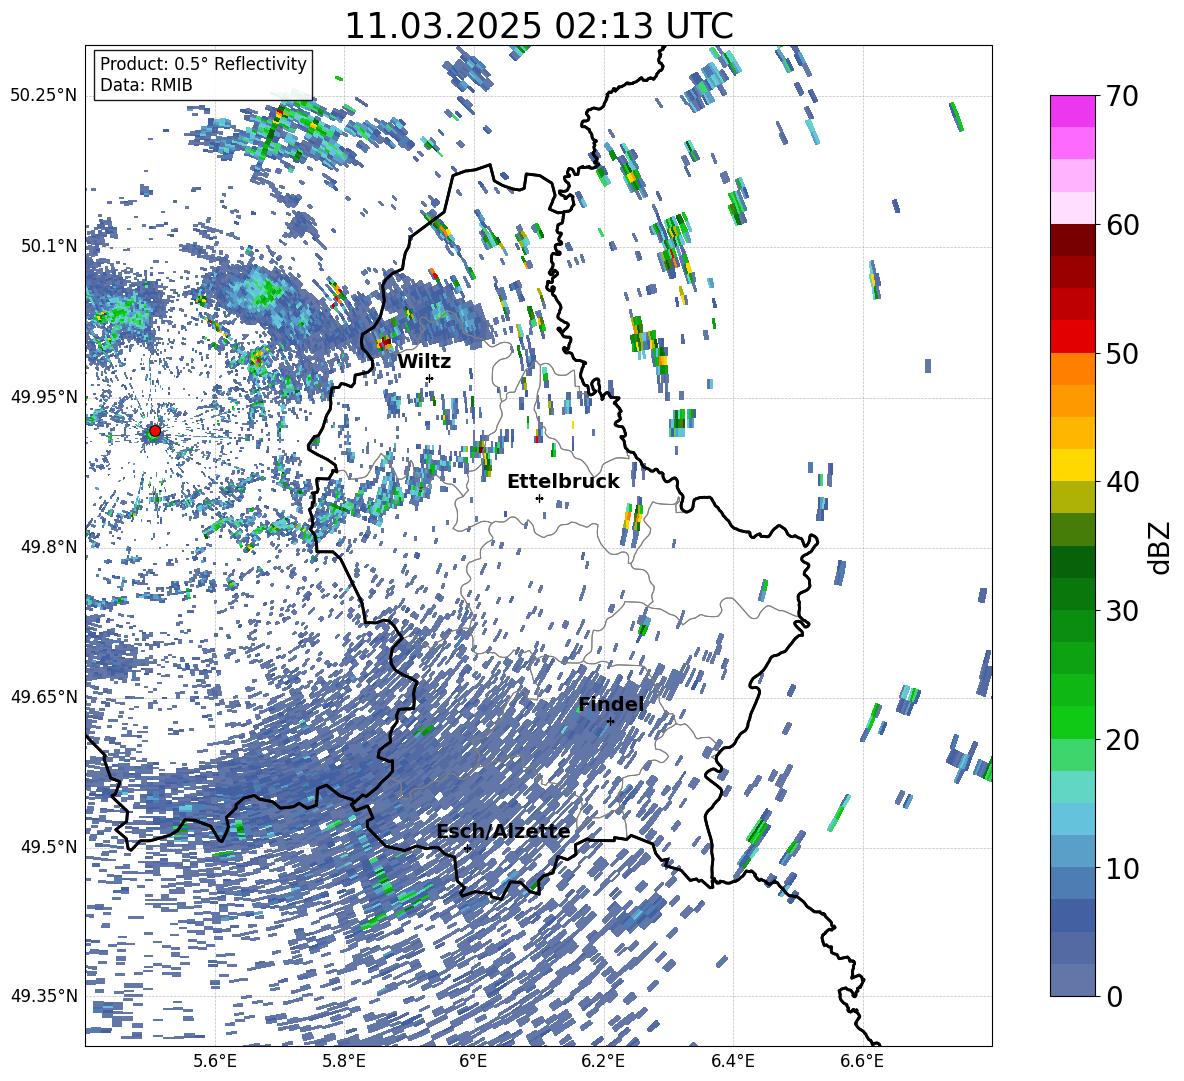The height and width of the screenshot is (1081, 1184).
Task: Click the 50.25°N latitude label
Action: [x=44, y=96]
